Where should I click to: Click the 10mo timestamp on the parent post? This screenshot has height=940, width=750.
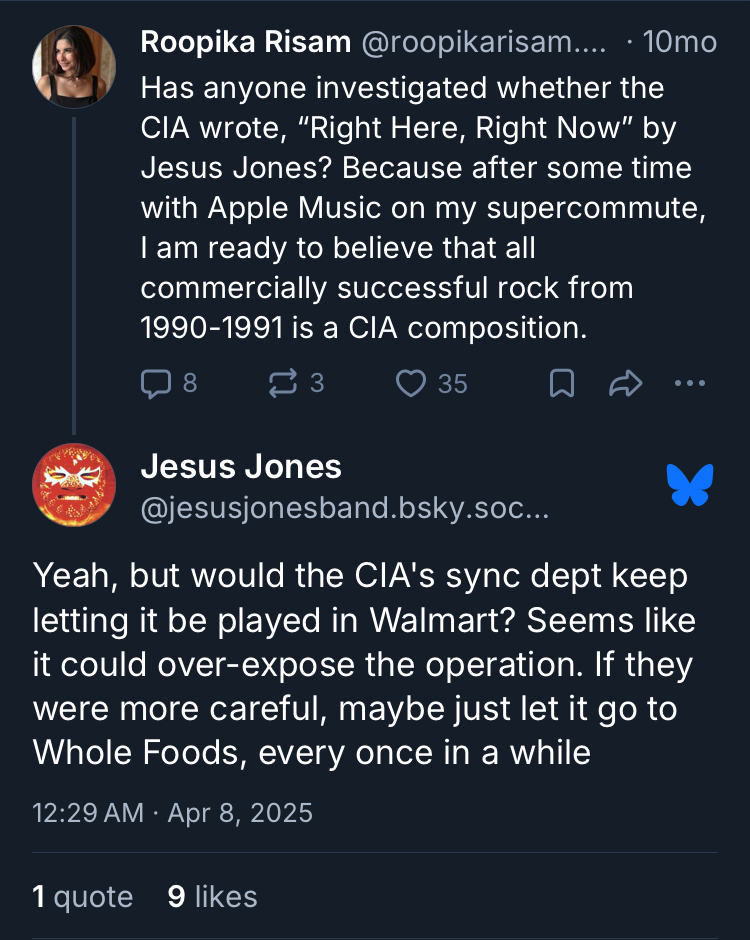coord(680,42)
